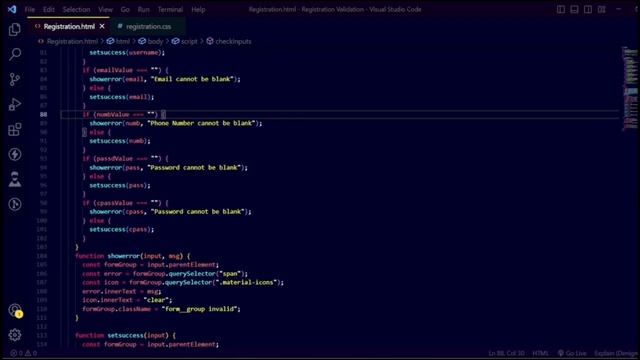Click the Ln 88 Col cursor position status
Viewport: 640px width, 360px height.
(x=506, y=353)
